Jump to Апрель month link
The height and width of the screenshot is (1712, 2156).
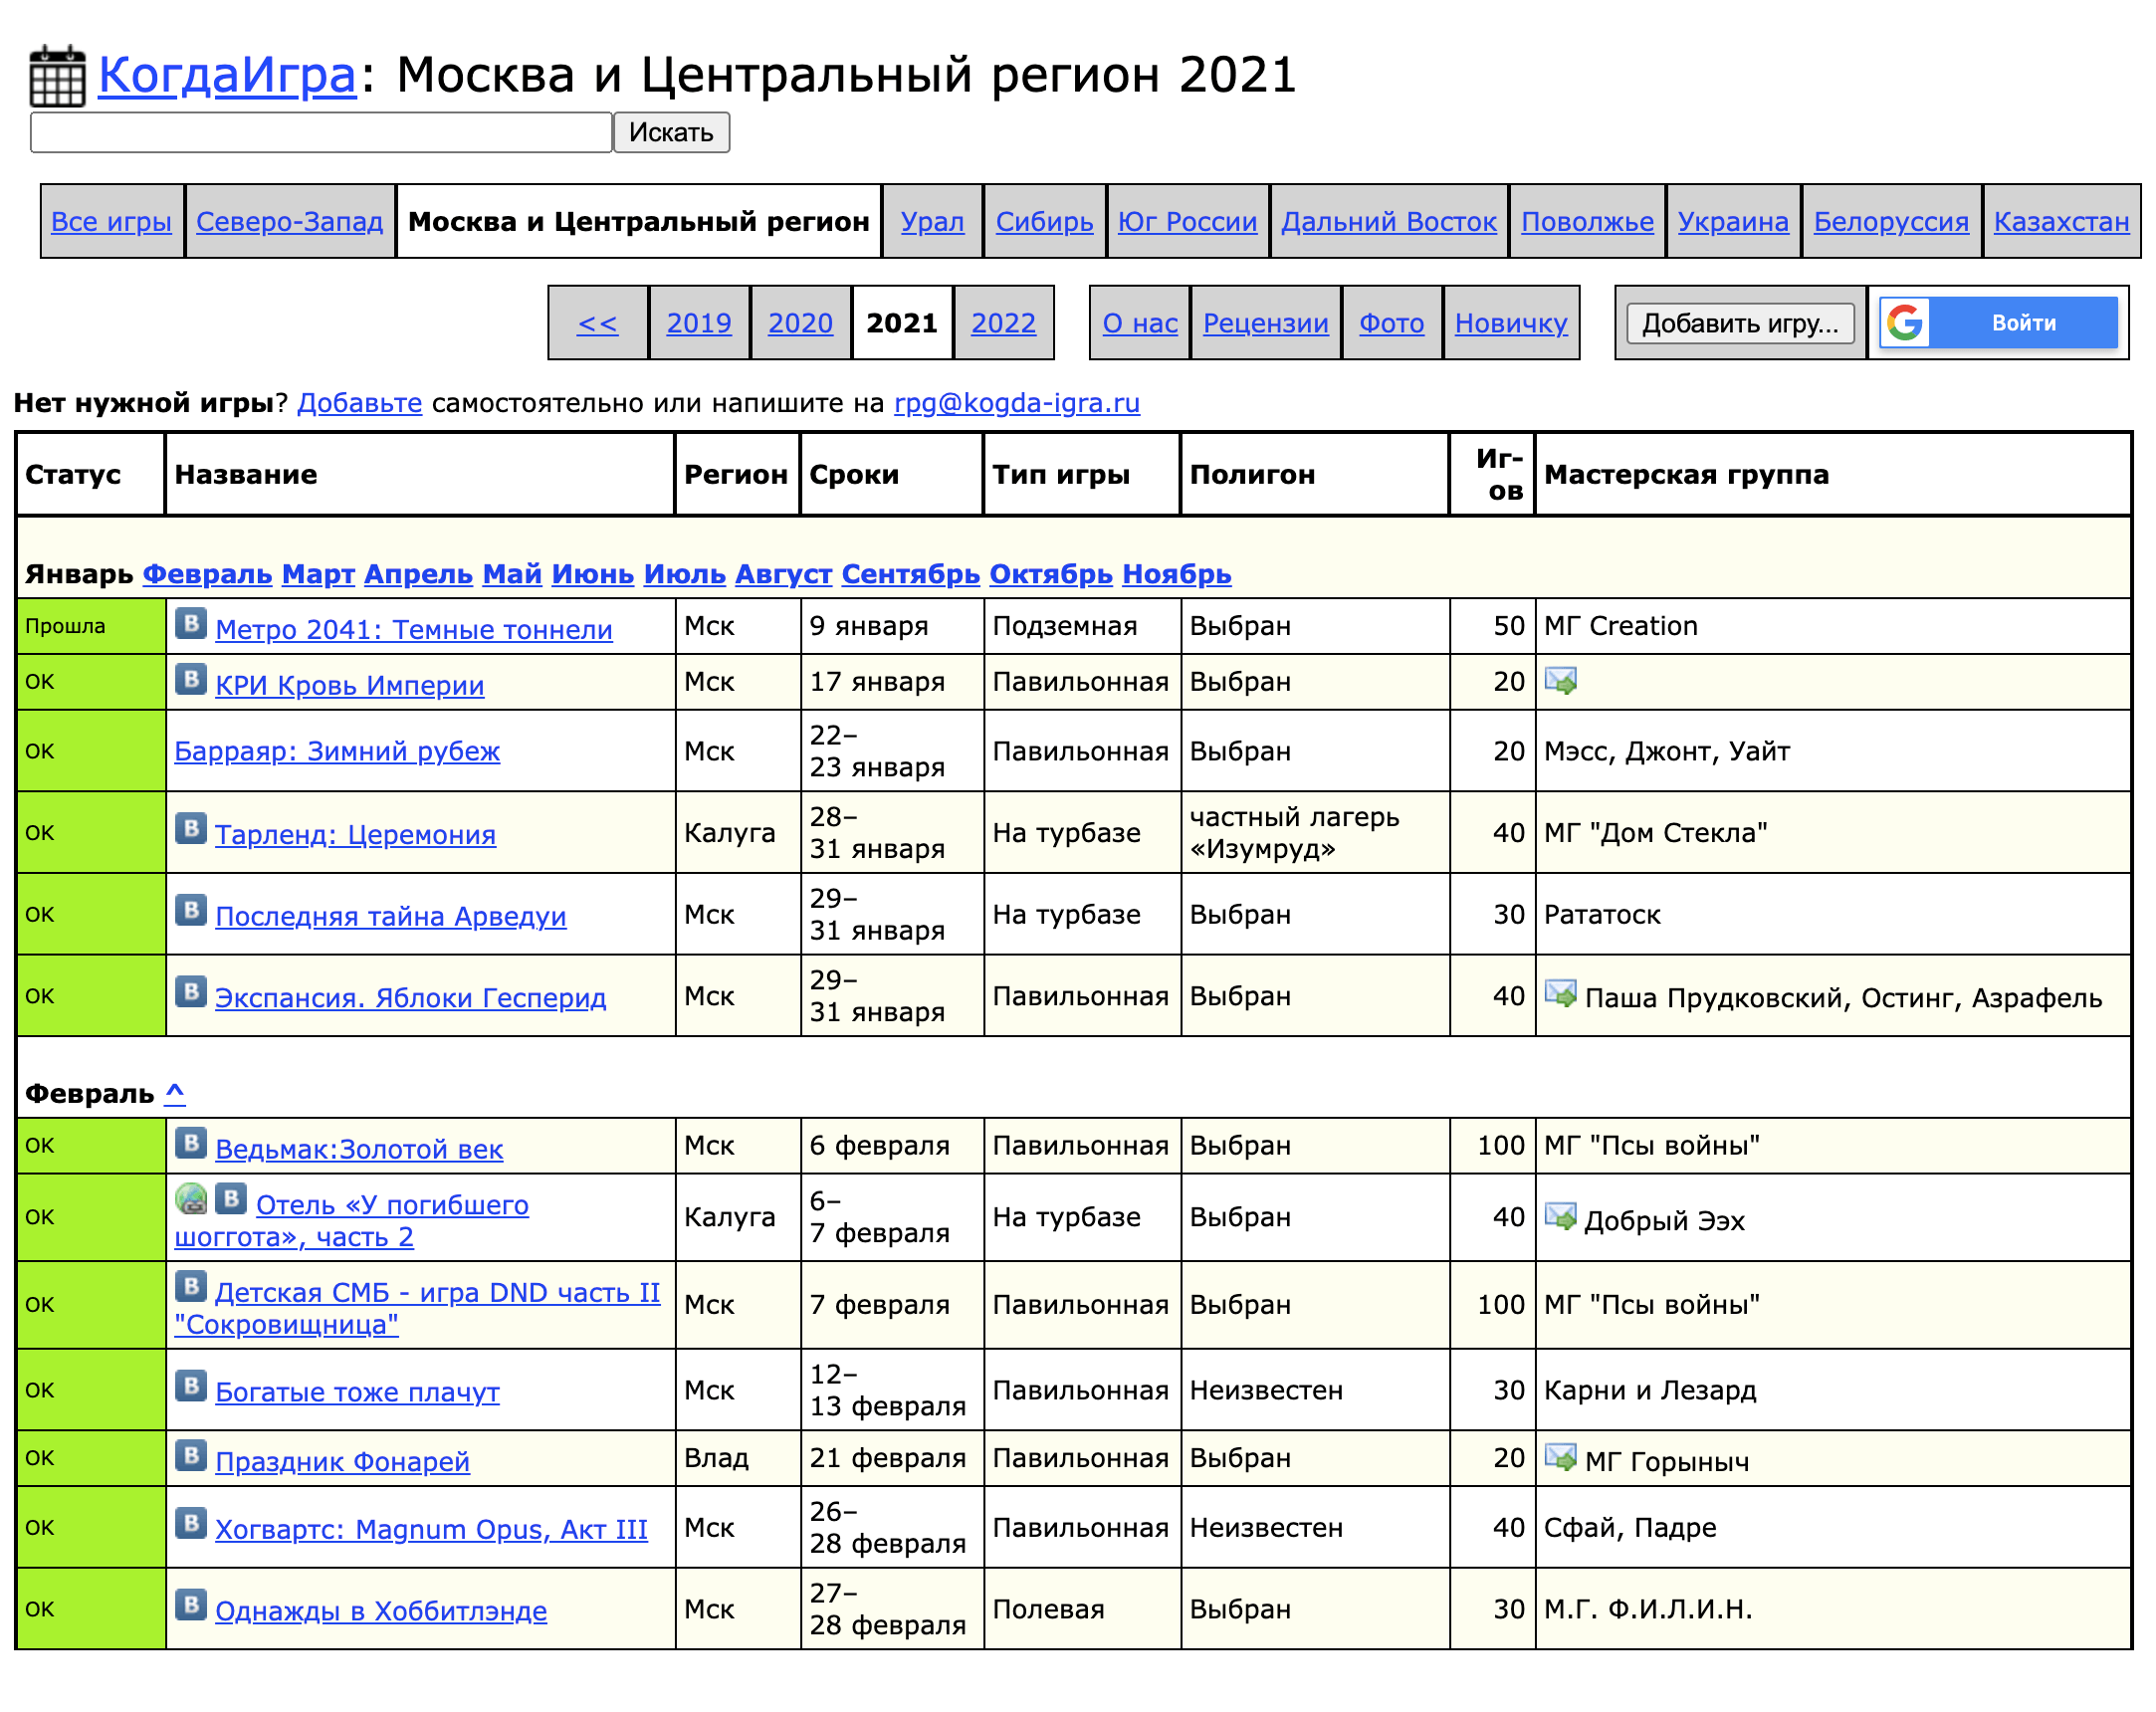click(418, 574)
